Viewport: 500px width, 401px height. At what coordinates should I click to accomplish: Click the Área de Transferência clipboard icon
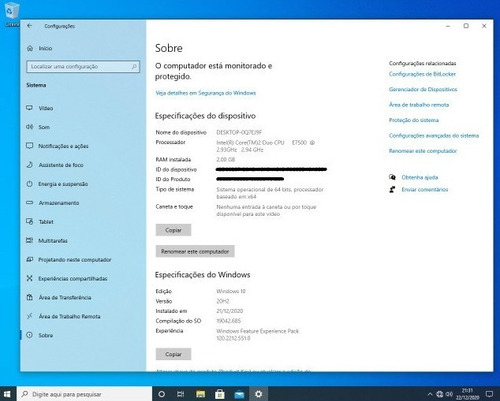click(x=30, y=297)
